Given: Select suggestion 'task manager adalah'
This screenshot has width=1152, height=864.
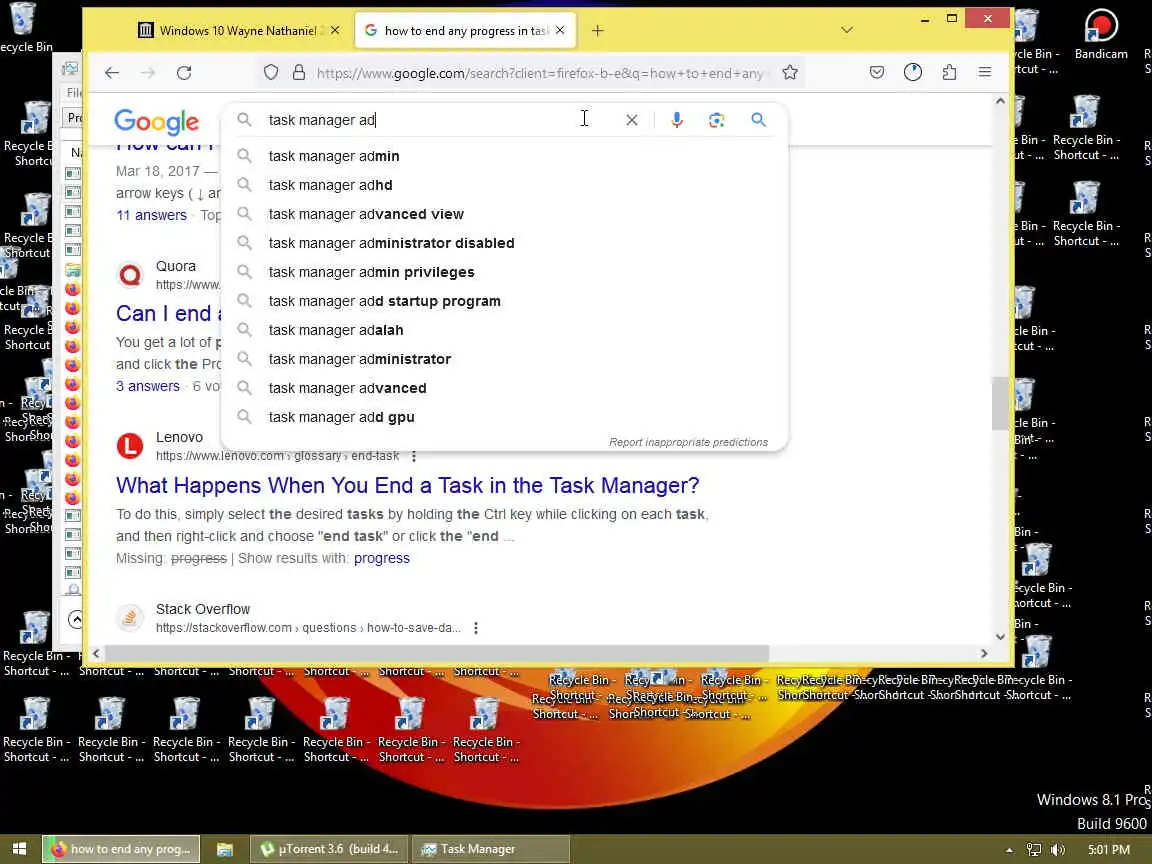Looking at the screenshot, I should point(504,330).
